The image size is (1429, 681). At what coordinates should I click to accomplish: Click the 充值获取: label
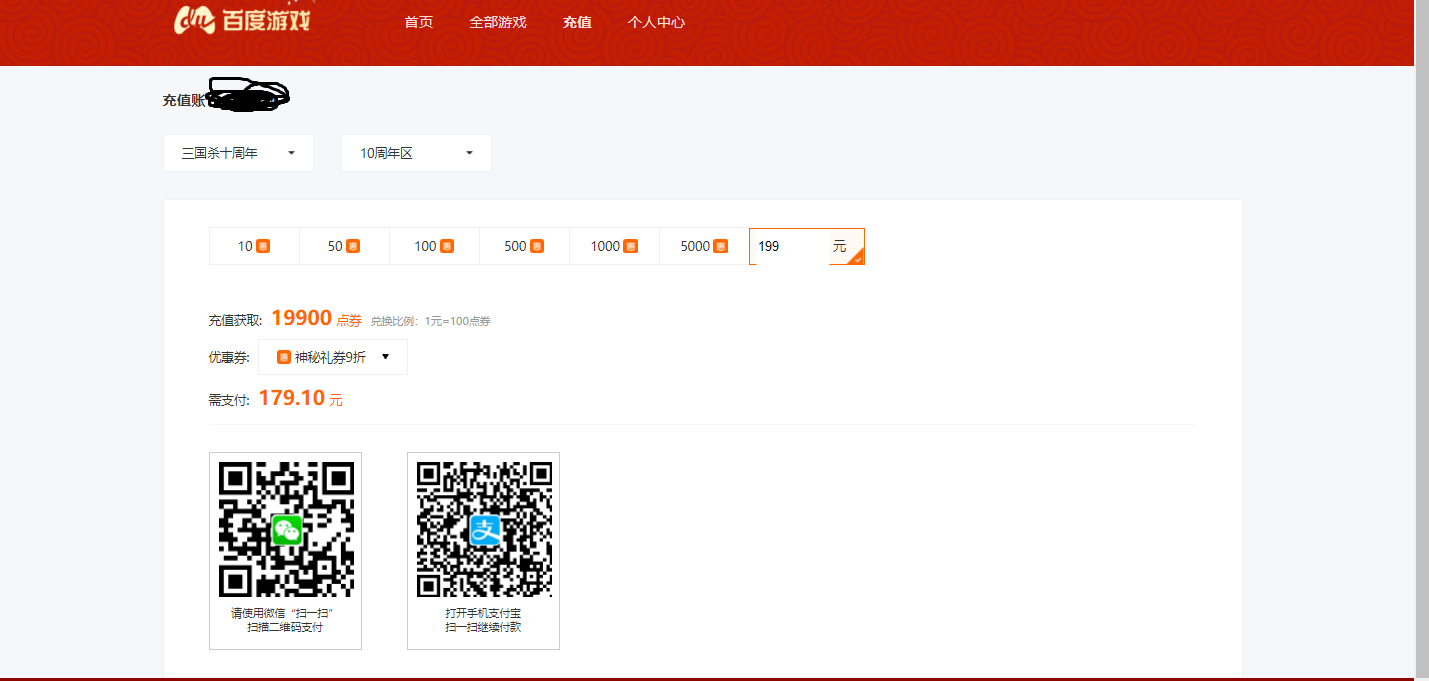[x=236, y=321]
